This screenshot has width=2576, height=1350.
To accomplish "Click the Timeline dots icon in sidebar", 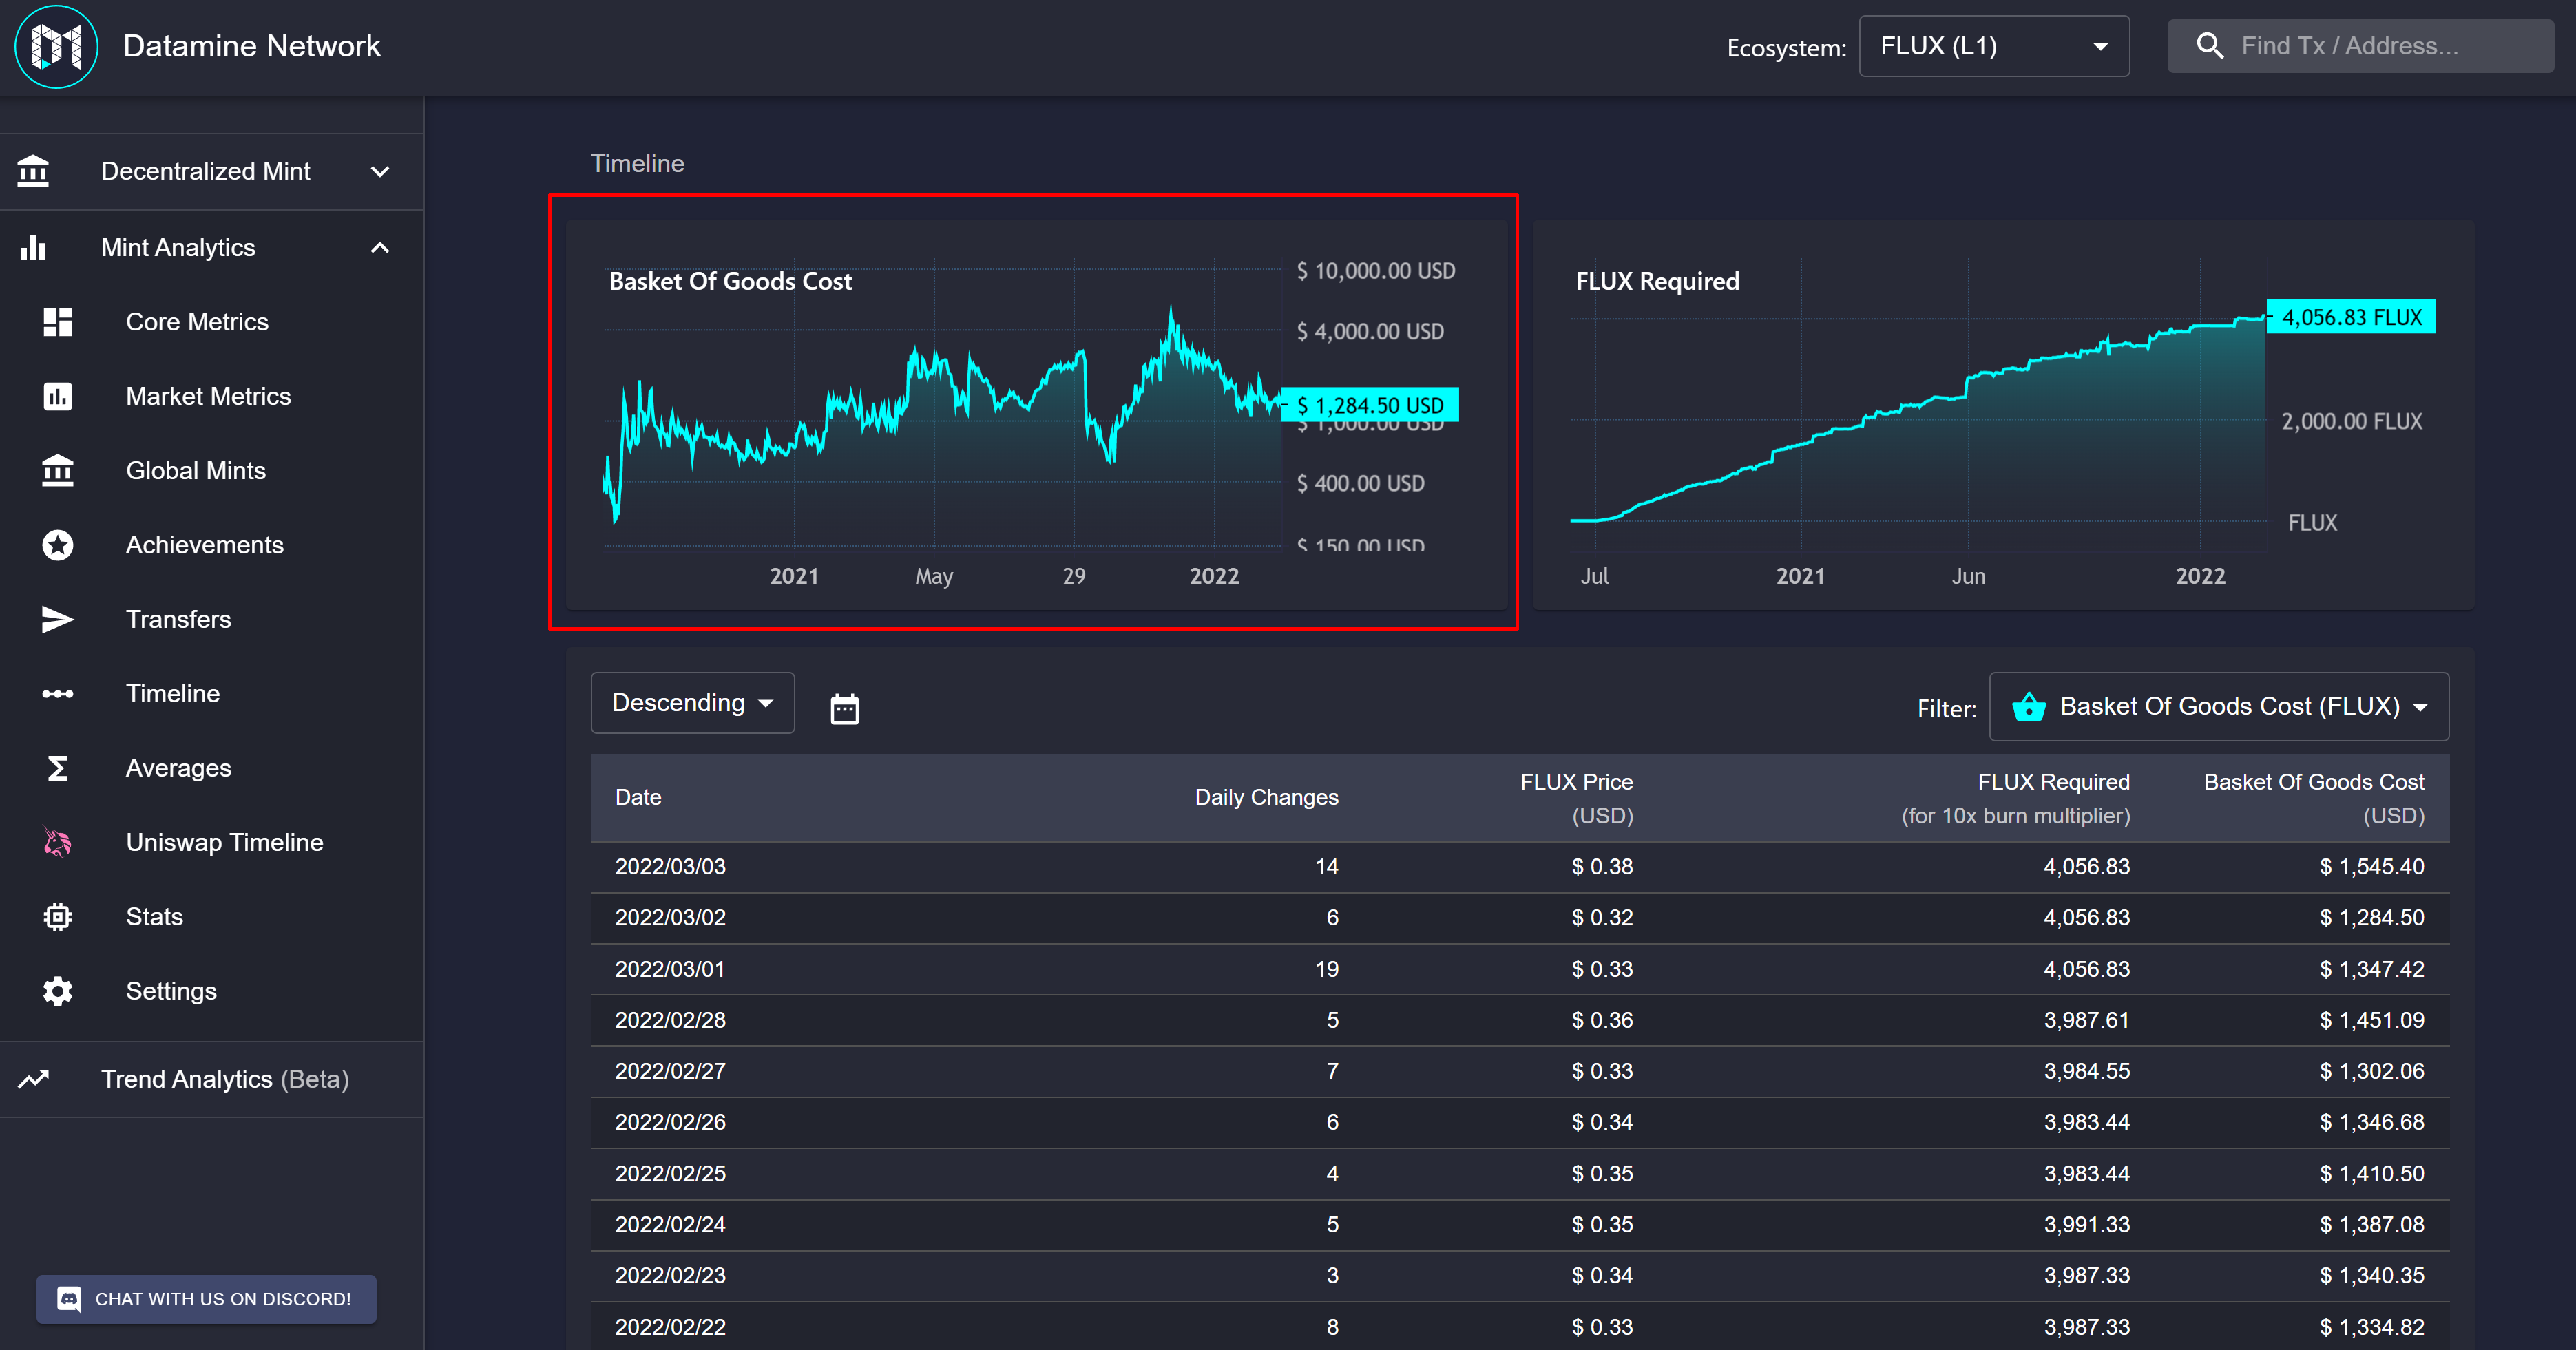I will [58, 693].
